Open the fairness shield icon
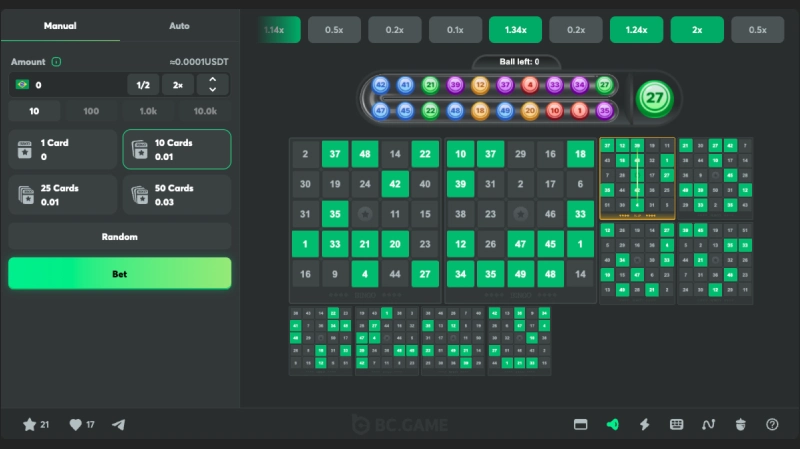The image size is (800, 449). coord(740,425)
